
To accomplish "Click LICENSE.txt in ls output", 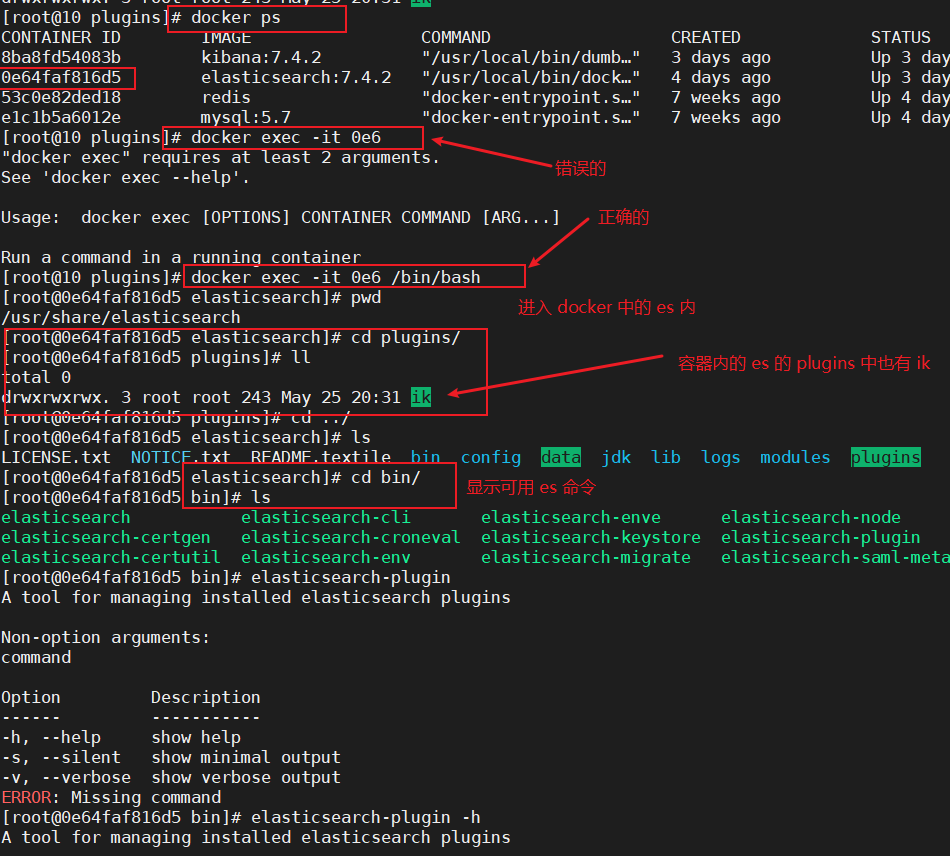I will coord(56,457).
